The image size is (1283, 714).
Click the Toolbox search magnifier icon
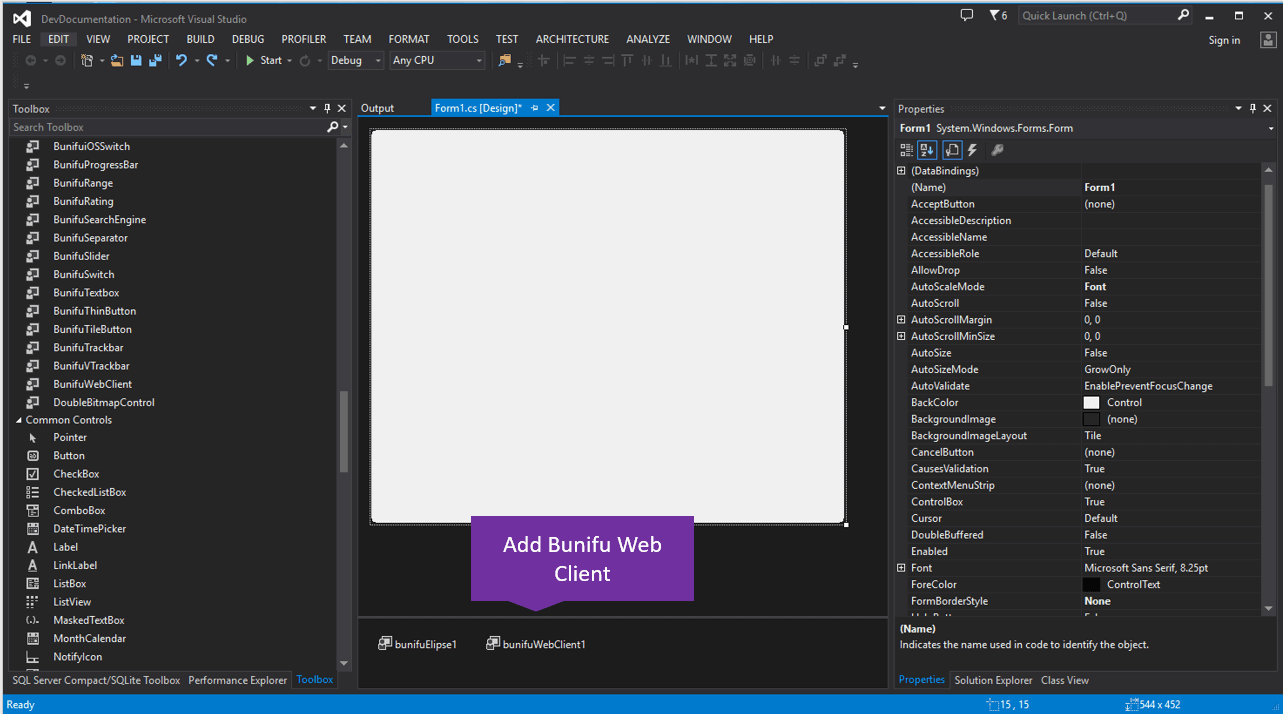pos(333,127)
